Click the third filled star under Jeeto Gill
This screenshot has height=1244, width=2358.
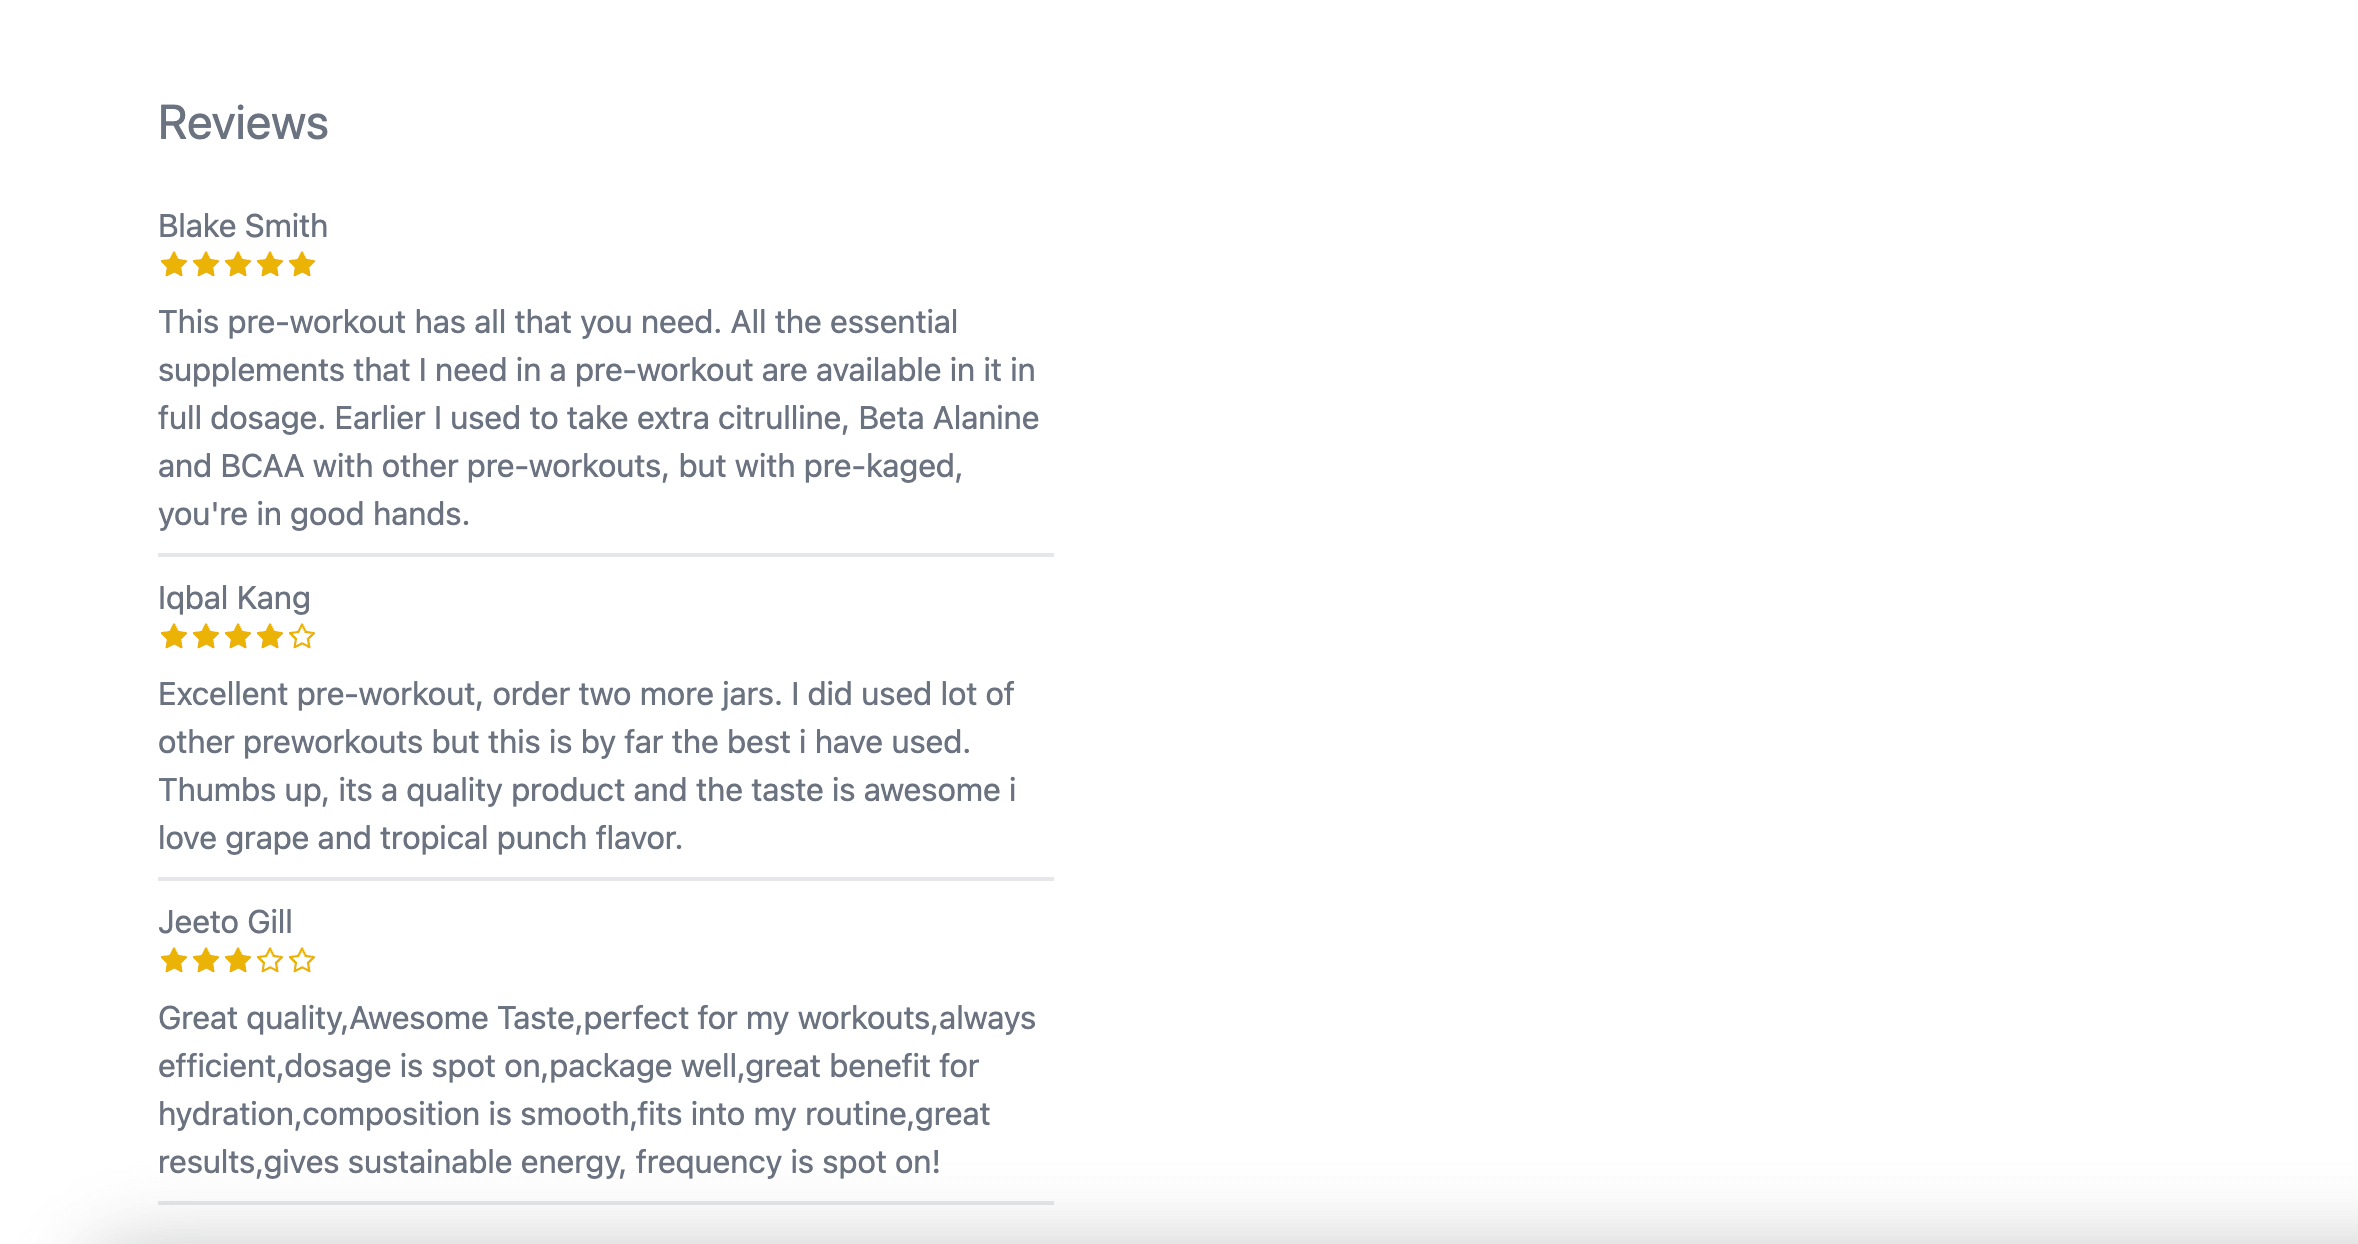[x=238, y=961]
